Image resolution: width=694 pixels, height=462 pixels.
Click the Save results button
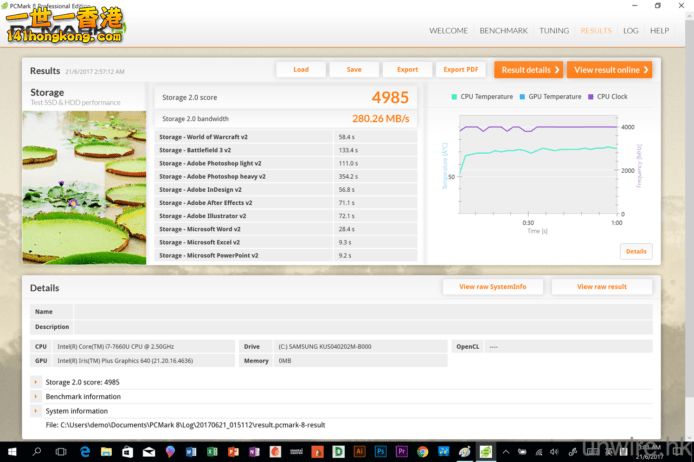pos(354,69)
